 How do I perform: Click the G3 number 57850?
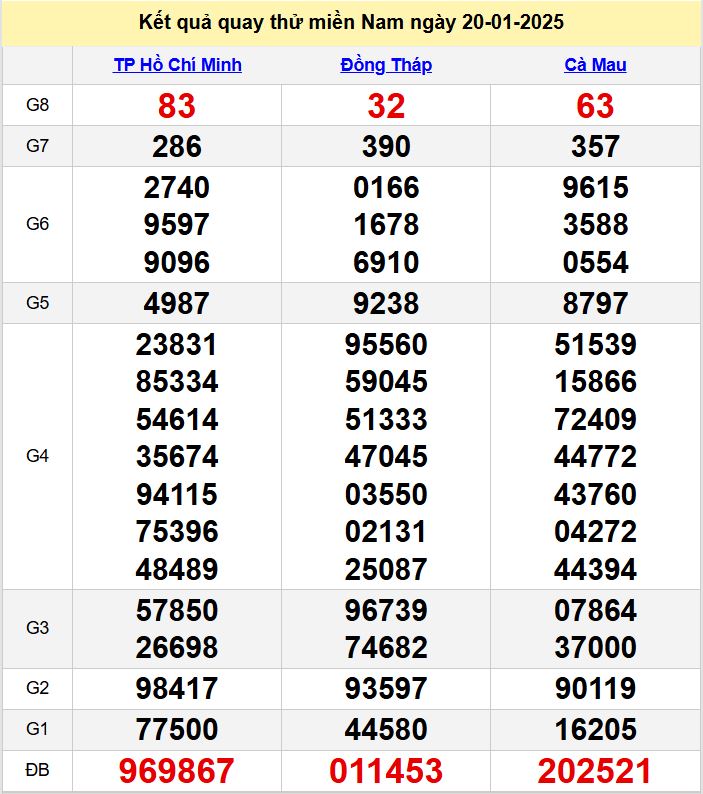177,610
